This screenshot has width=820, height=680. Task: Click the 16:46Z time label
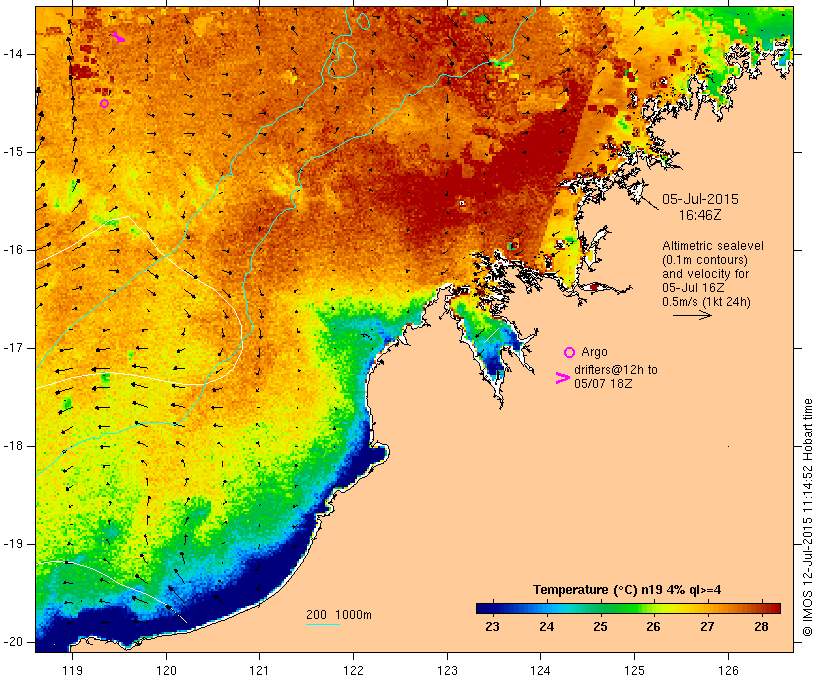(700, 215)
